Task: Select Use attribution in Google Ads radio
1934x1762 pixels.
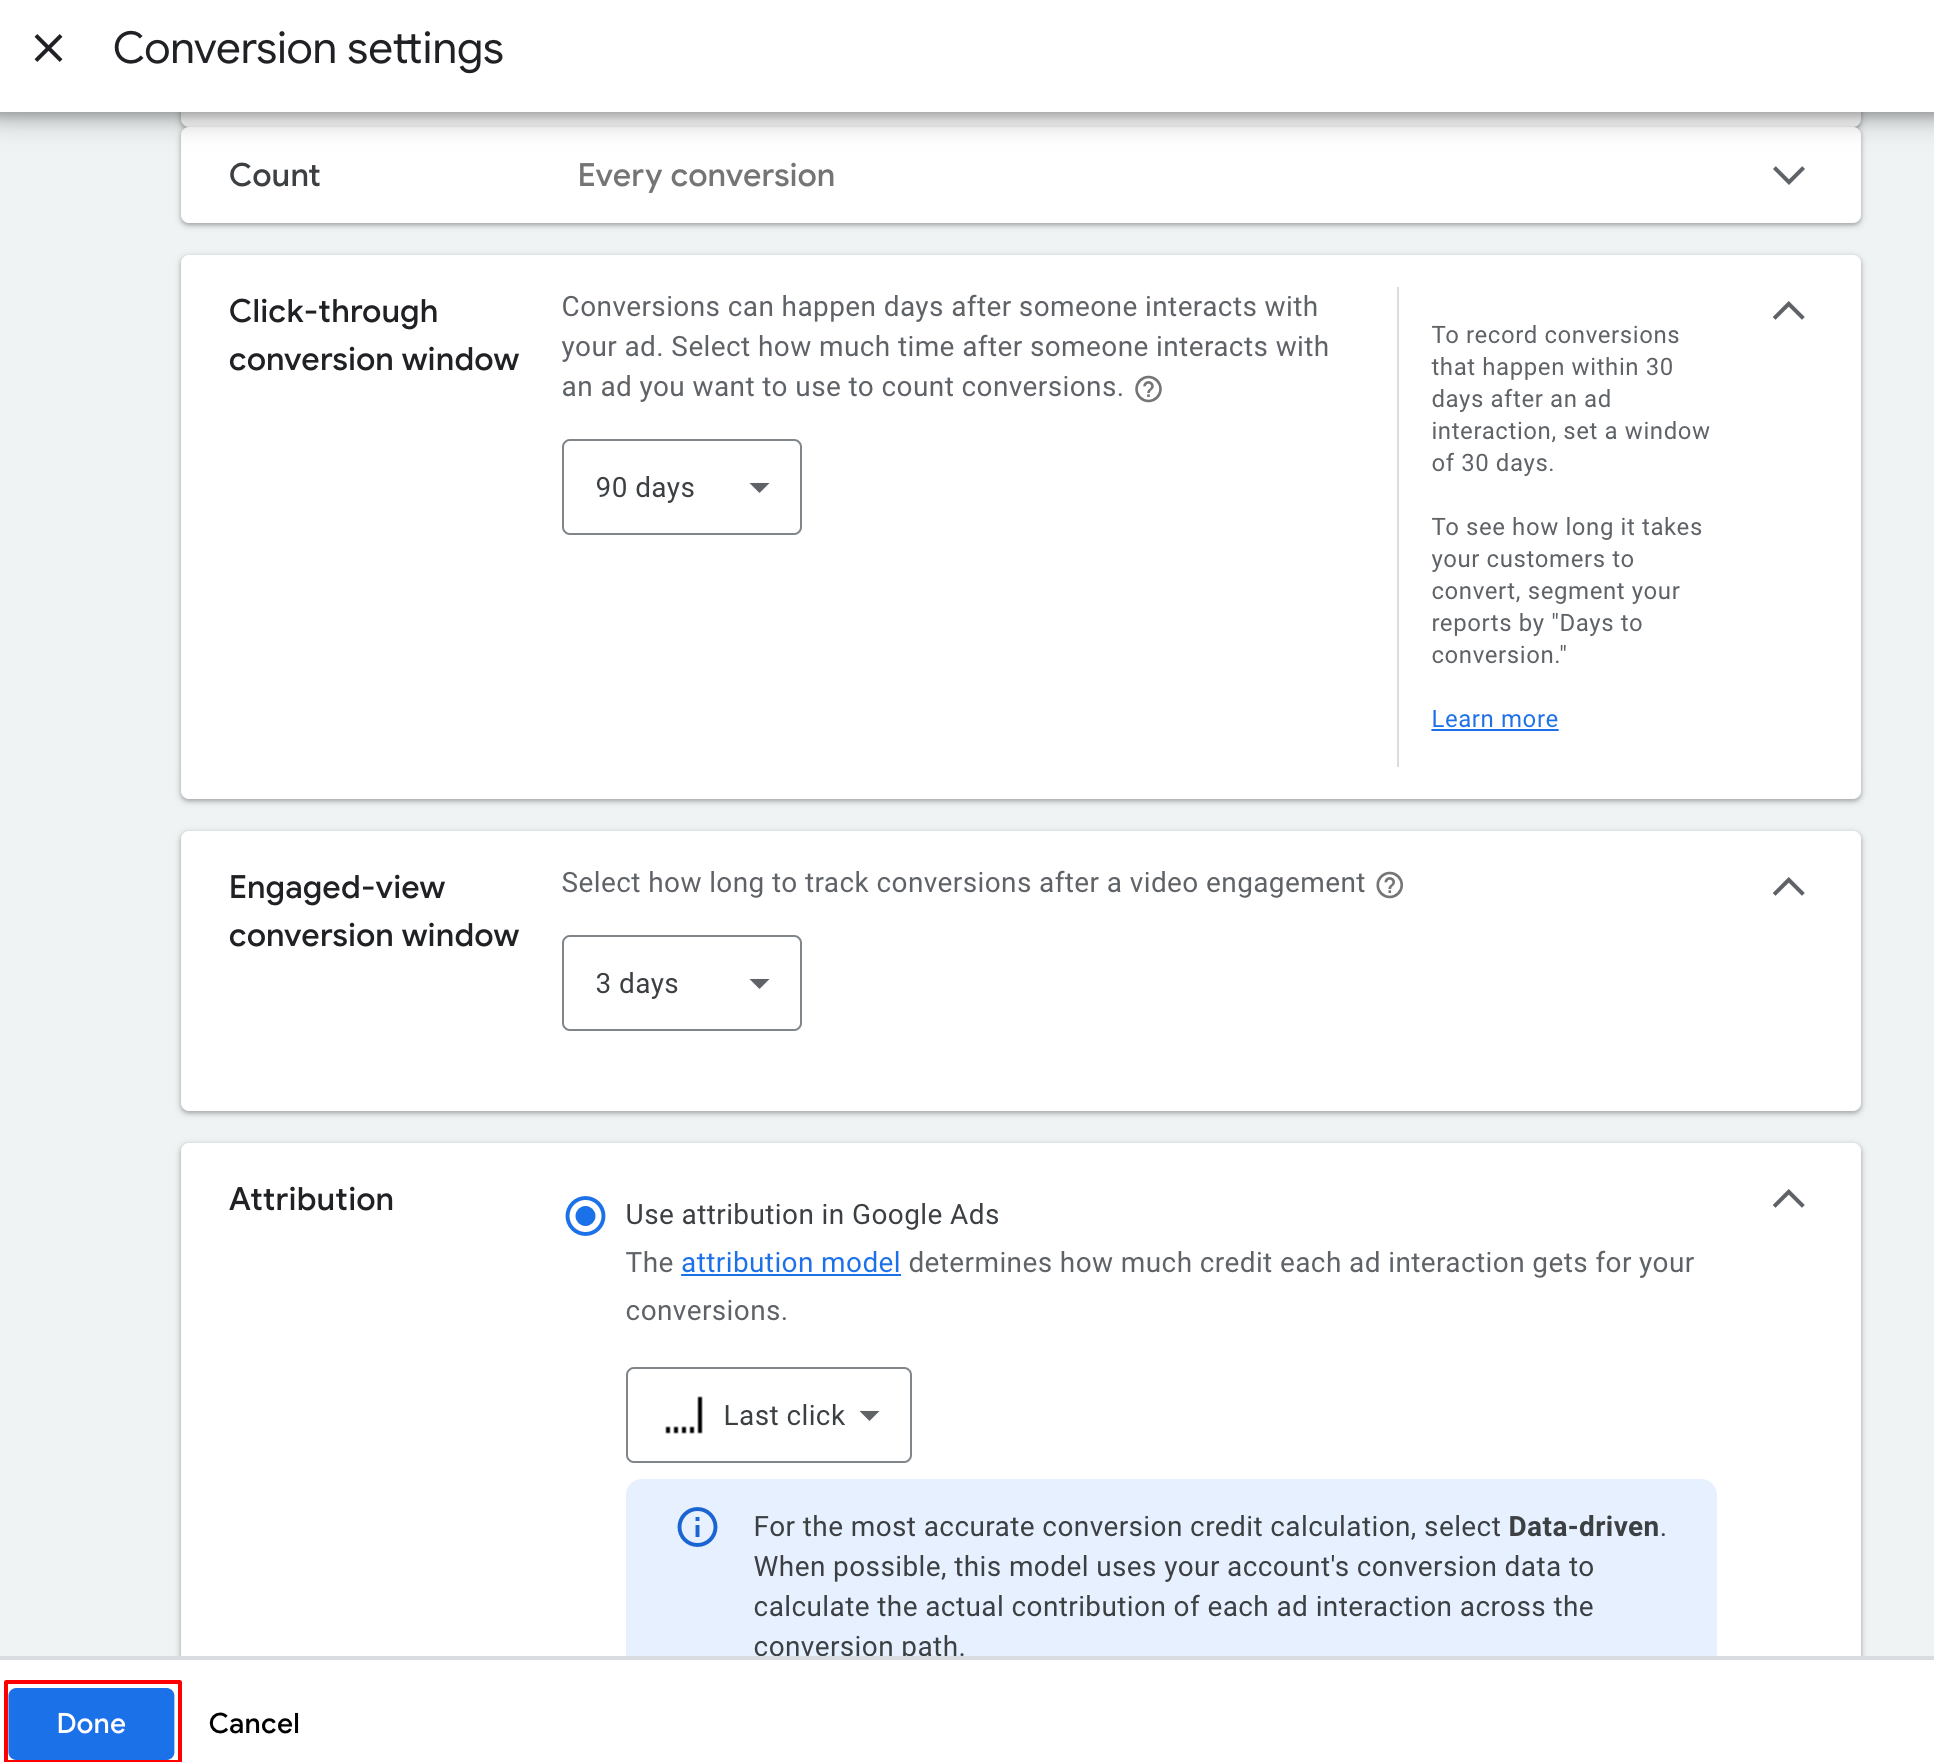Action: click(x=585, y=1215)
